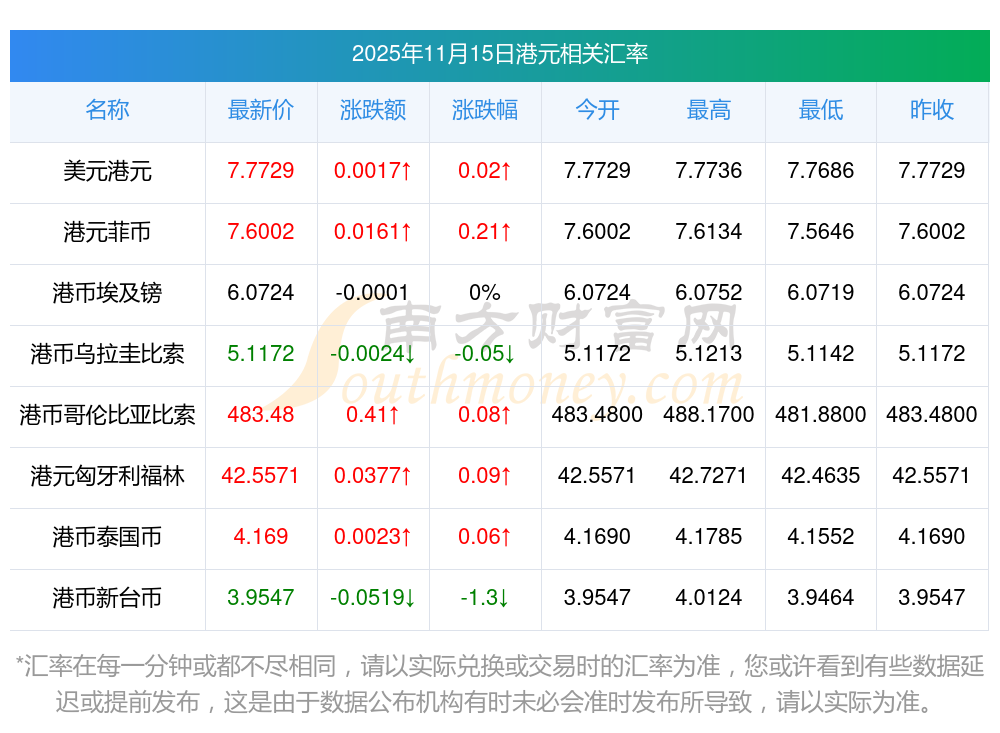Select change amount 0.0023↑
Image resolution: width=1000 pixels, height=733 pixels.
click(373, 537)
